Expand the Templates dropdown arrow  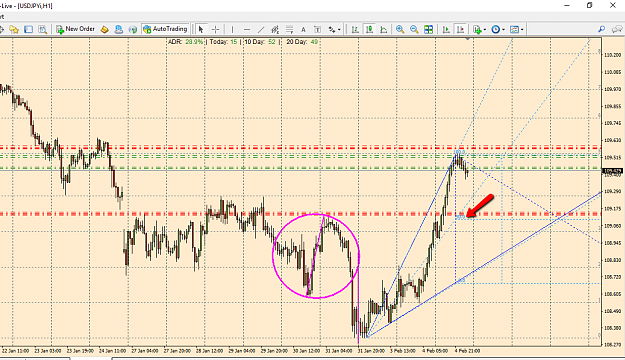[x=522, y=30]
